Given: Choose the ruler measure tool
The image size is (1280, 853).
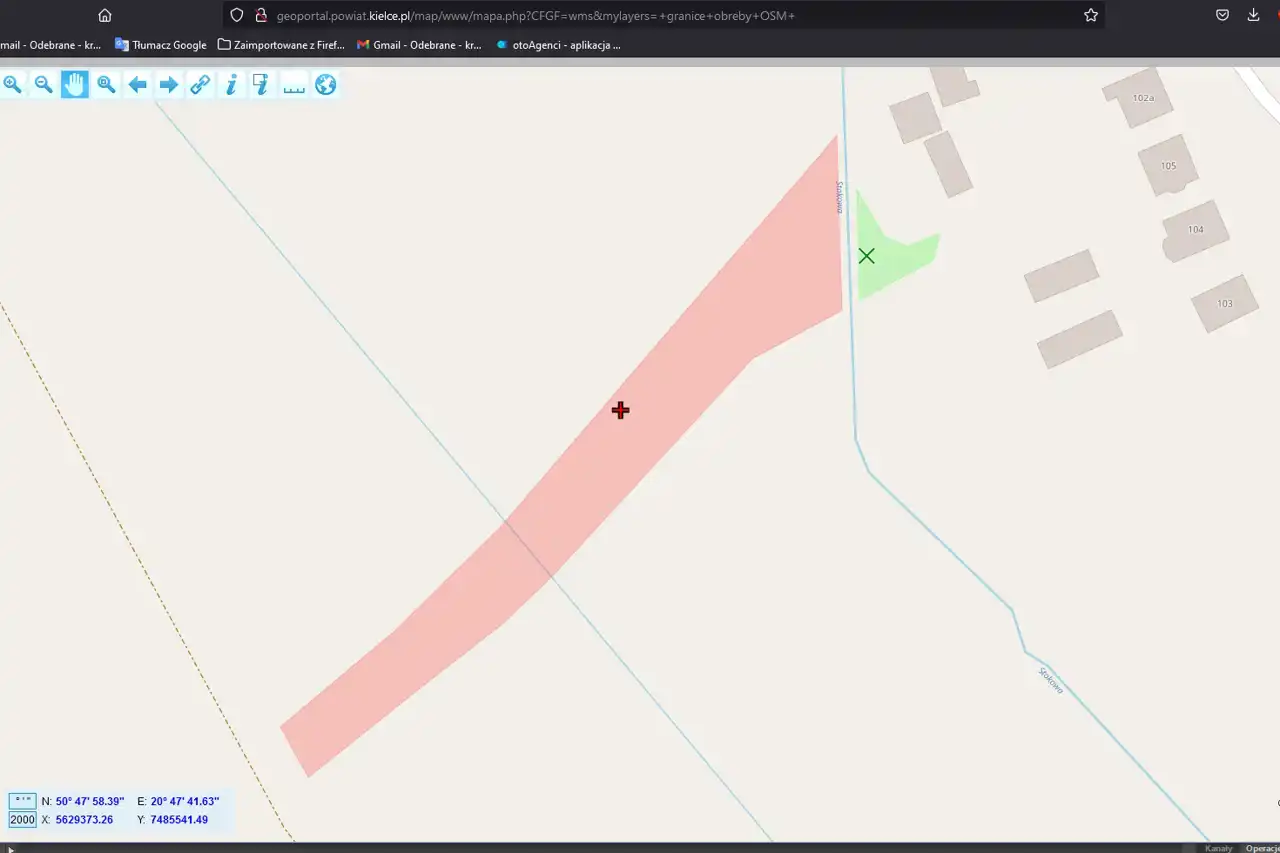Looking at the screenshot, I should 294,85.
